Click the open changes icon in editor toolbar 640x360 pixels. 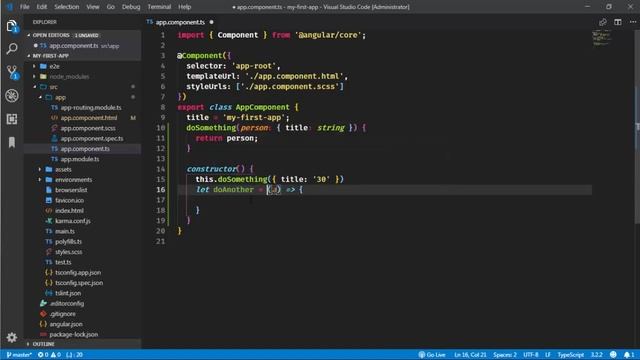(x=602, y=22)
